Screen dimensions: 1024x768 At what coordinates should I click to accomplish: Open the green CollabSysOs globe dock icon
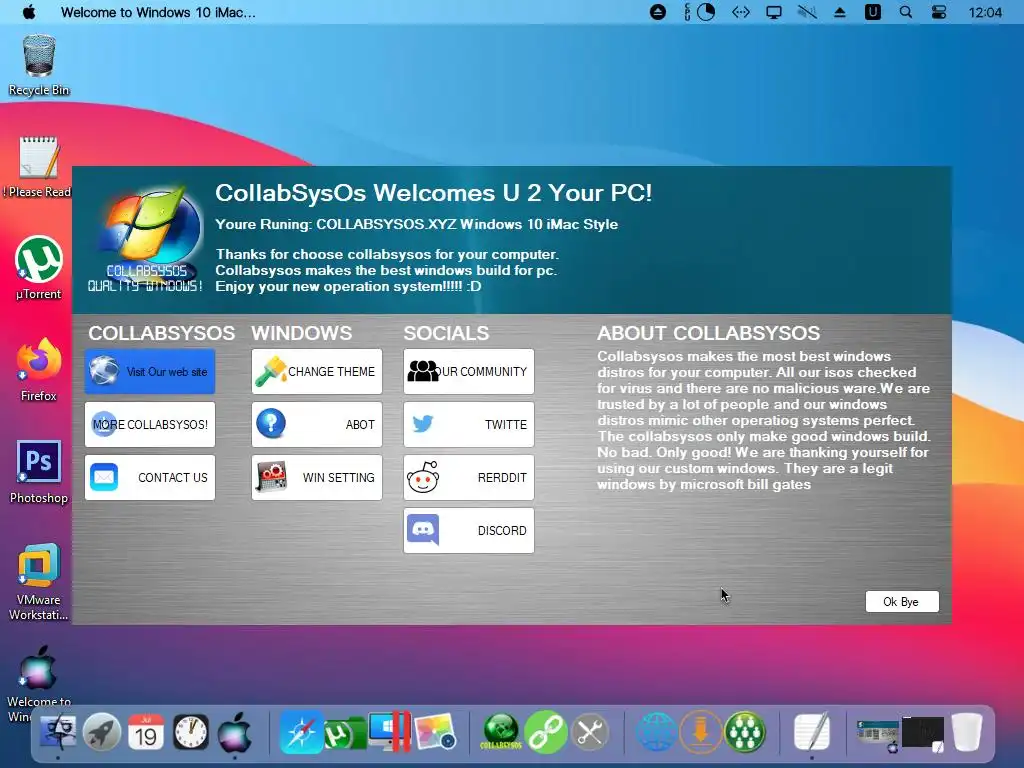[x=501, y=731]
